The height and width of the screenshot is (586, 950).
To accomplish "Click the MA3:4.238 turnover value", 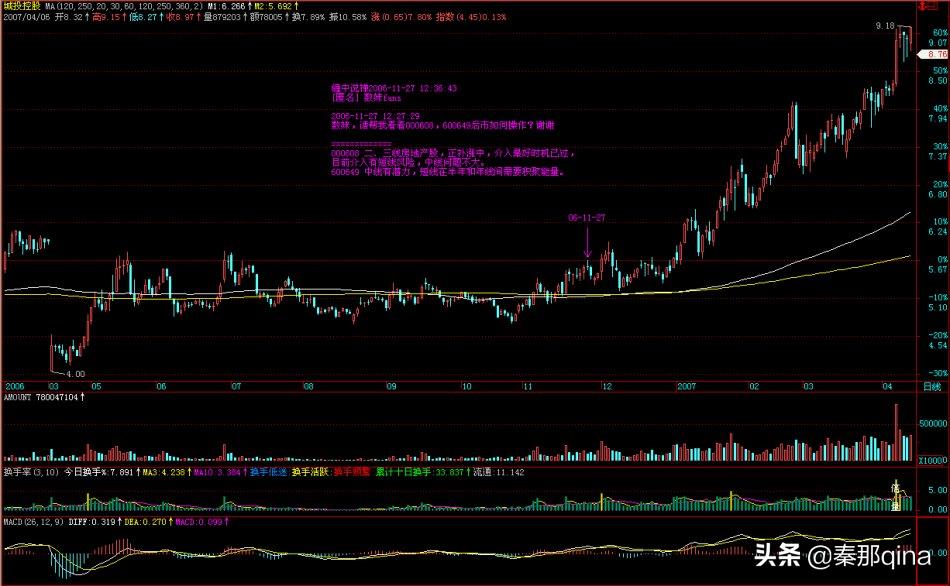I will (166, 472).
